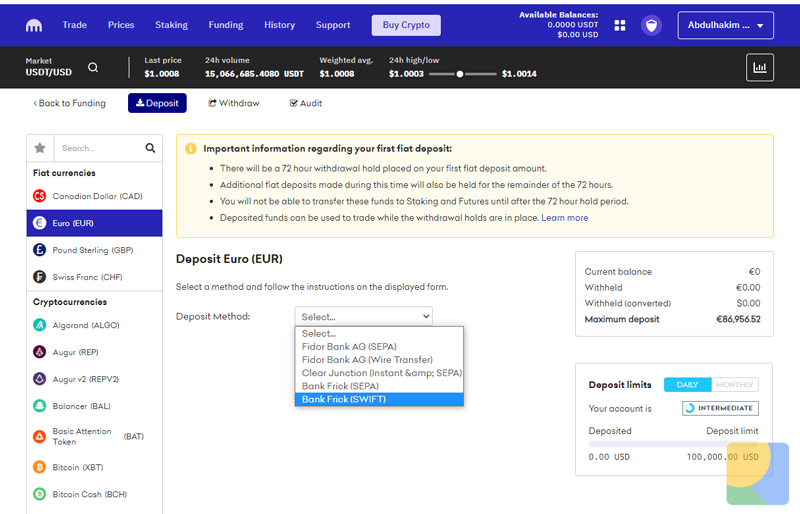
Task: Choose Fidor Bank AG (Wire Transfer) option
Action: (379, 360)
